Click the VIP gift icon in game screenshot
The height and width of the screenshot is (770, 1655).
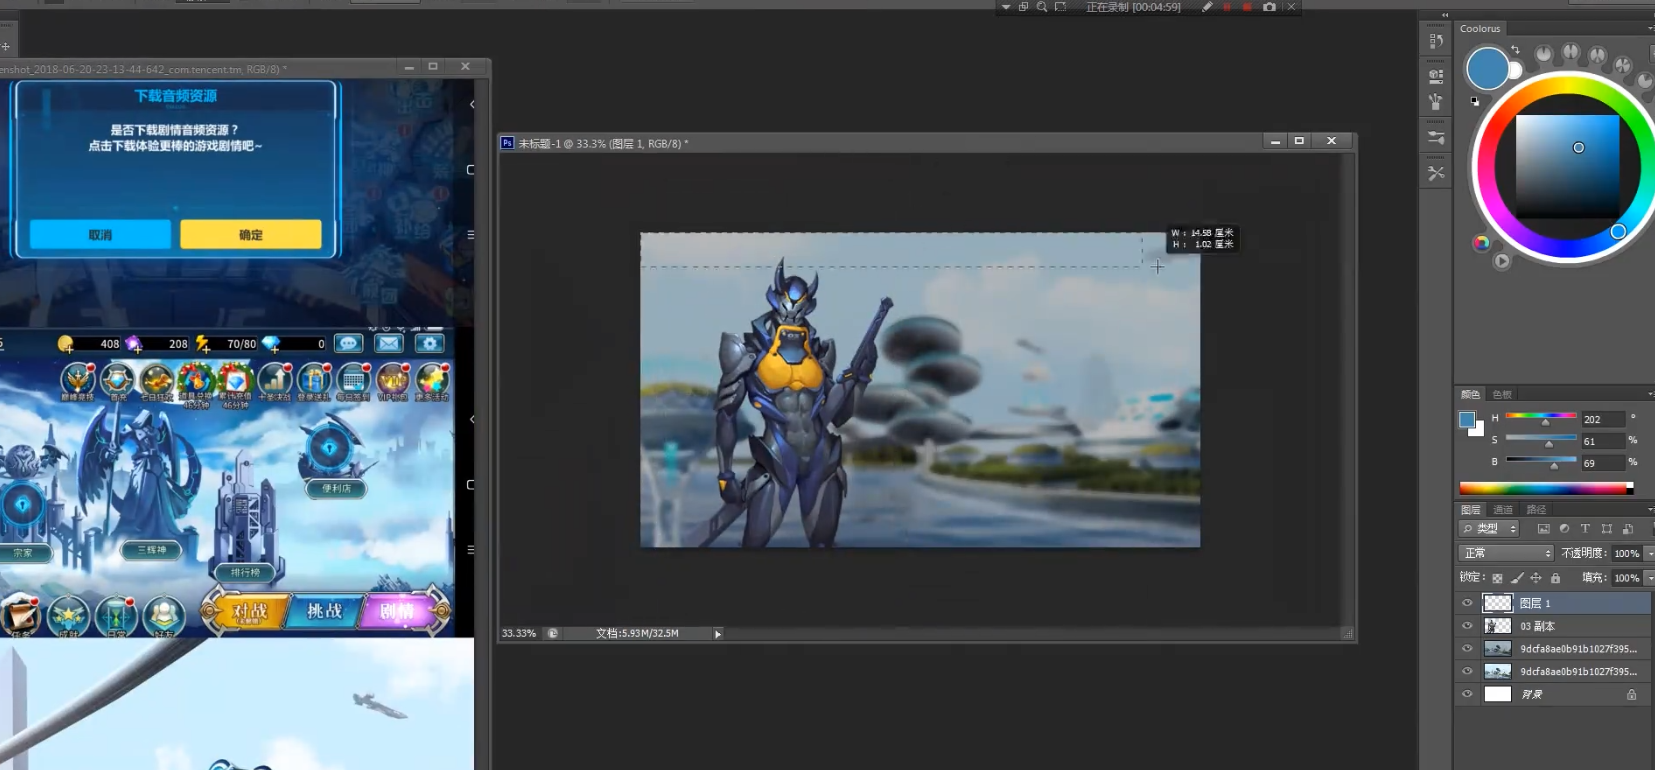392,381
